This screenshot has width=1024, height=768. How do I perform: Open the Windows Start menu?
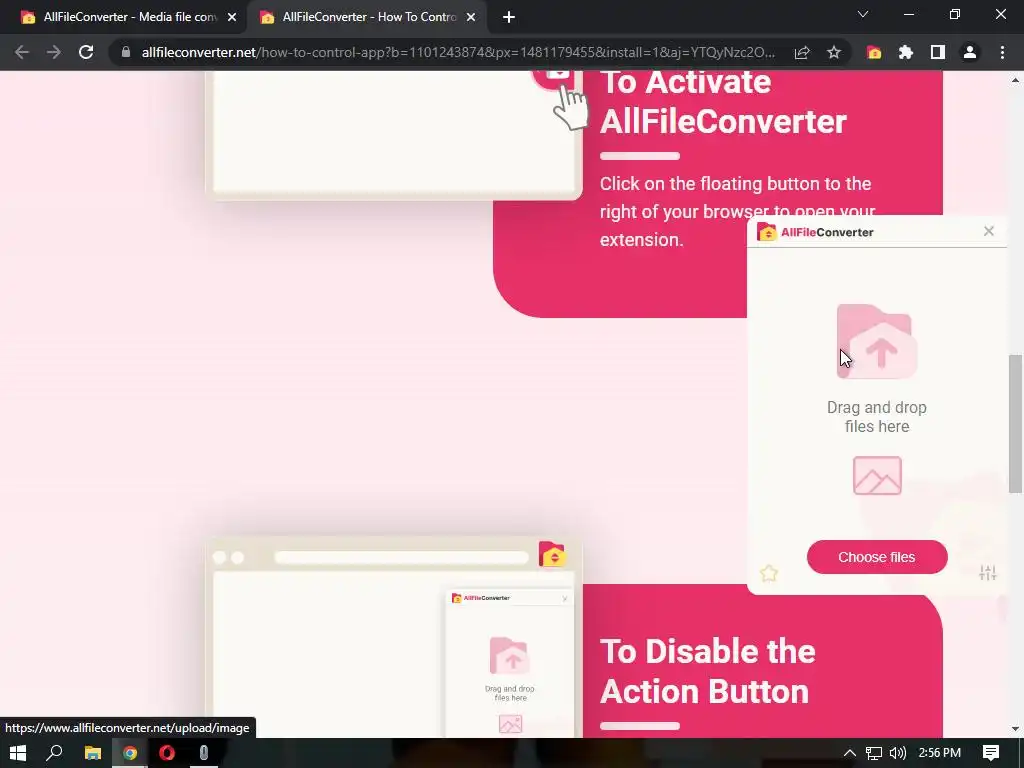[x=18, y=753]
